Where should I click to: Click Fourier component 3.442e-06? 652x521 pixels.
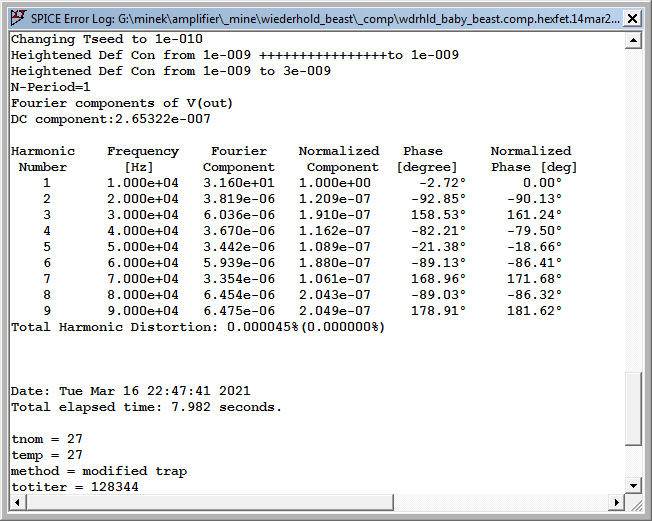(x=239, y=247)
